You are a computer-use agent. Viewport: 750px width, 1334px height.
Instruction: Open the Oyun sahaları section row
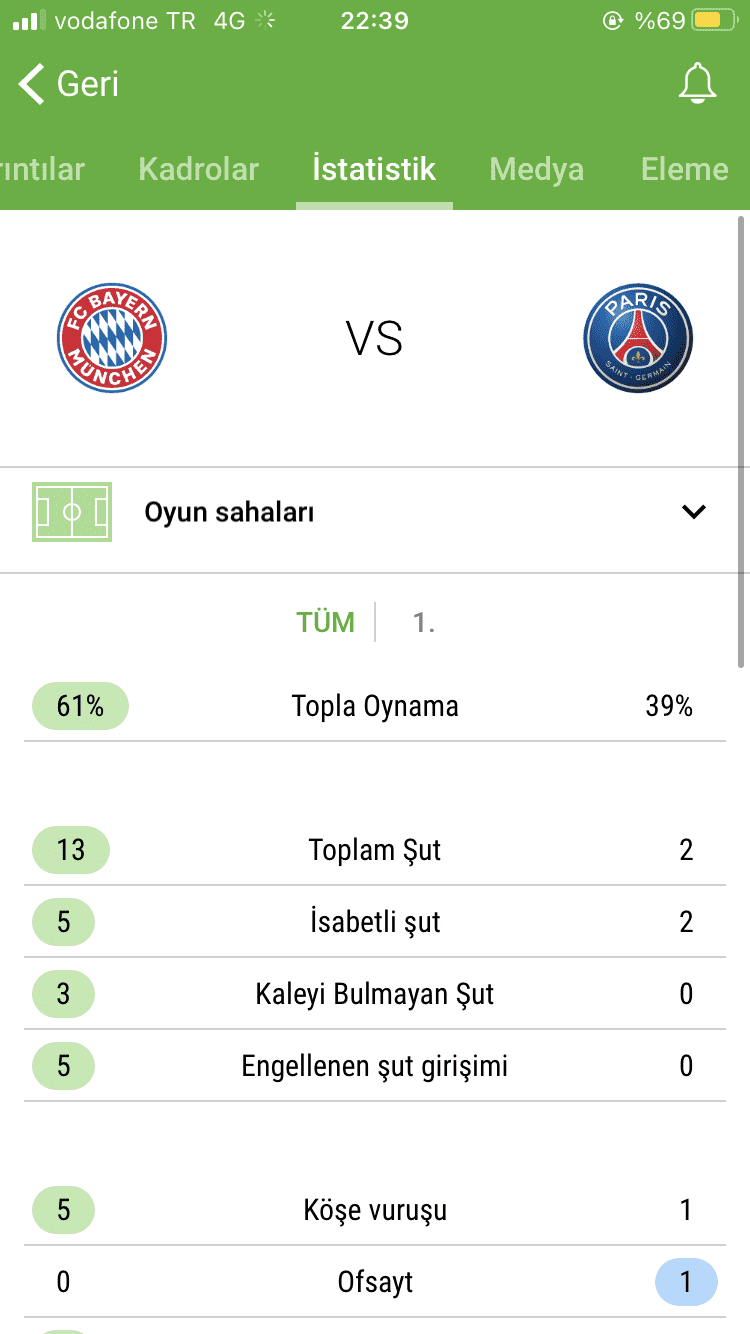click(x=375, y=512)
